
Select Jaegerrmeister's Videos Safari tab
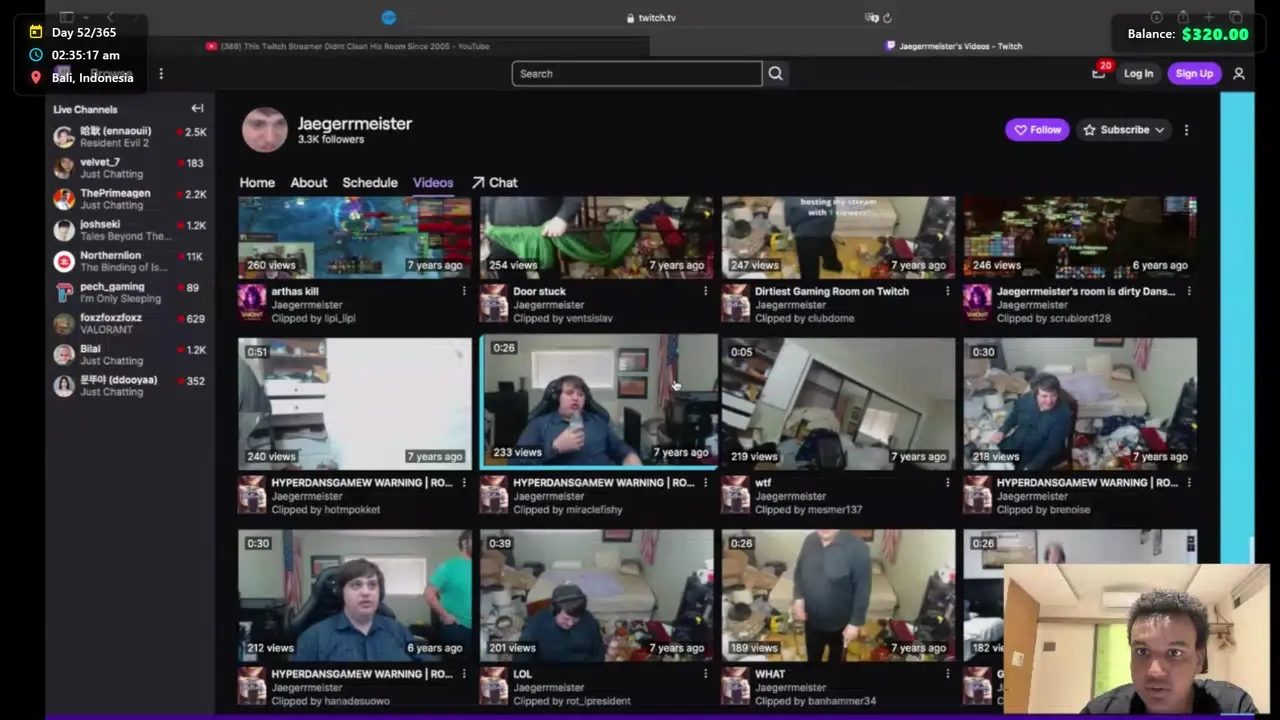(953, 46)
